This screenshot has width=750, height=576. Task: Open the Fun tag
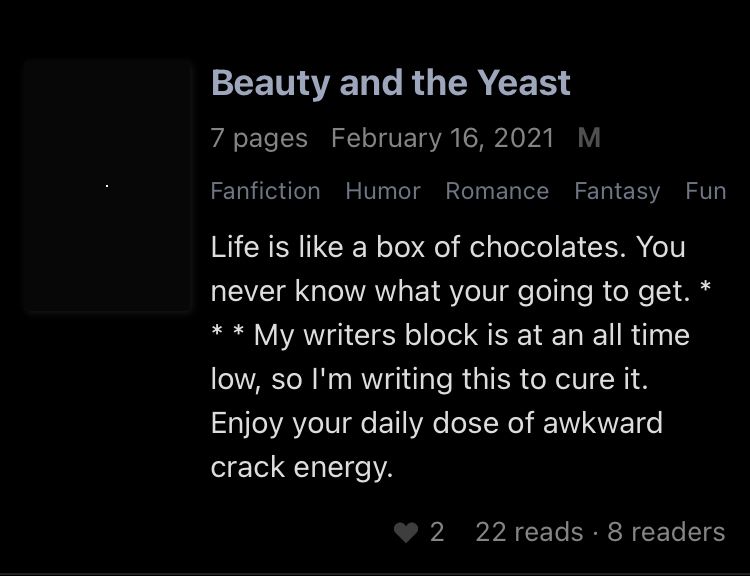click(x=706, y=191)
